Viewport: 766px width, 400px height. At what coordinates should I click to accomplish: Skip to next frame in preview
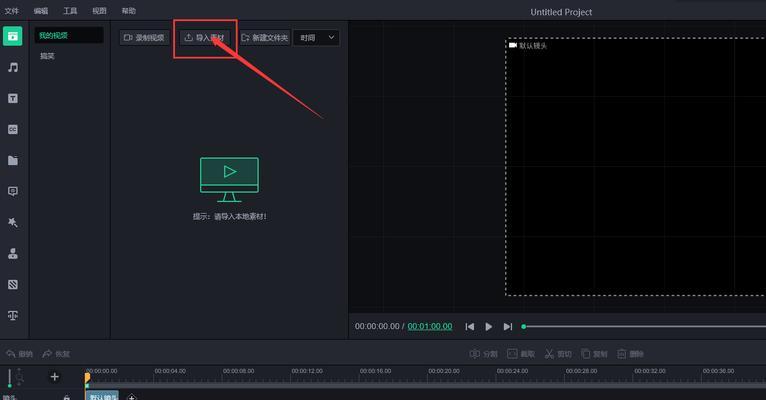pos(508,326)
